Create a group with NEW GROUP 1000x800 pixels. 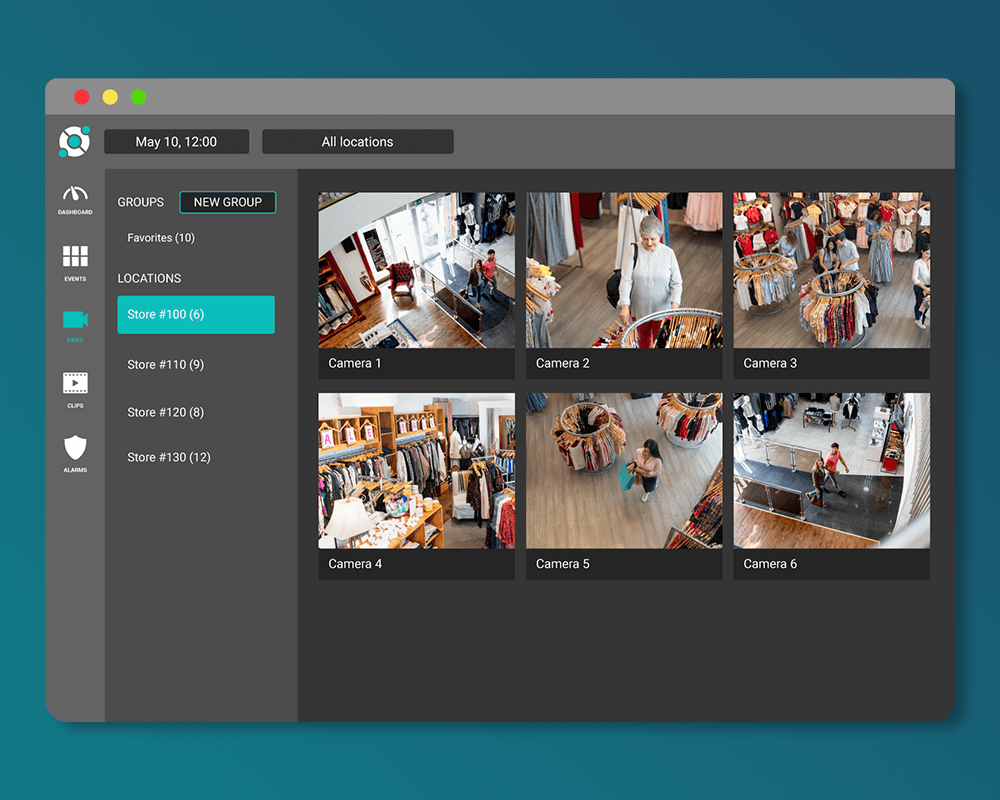tap(228, 202)
